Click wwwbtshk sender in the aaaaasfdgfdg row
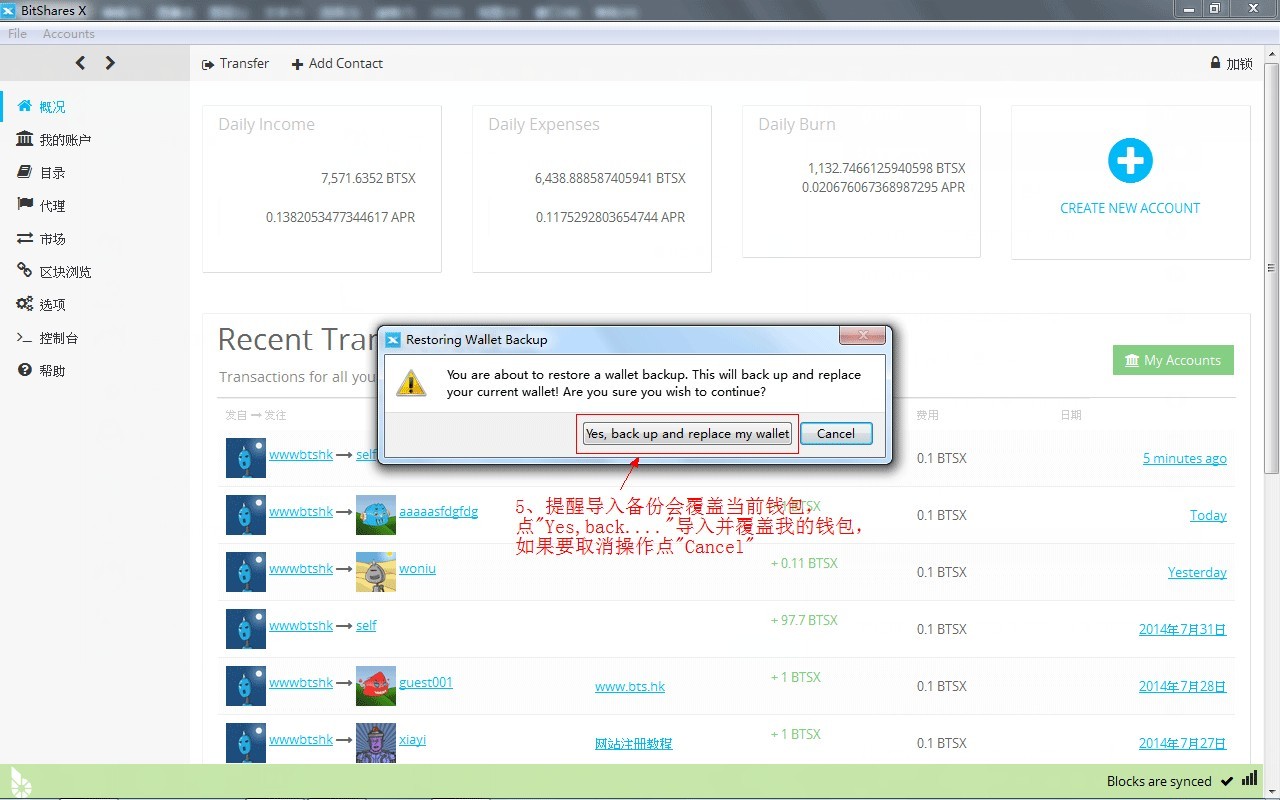Image resolution: width=1280 pixels, height=800 pixels. point(301,511)
